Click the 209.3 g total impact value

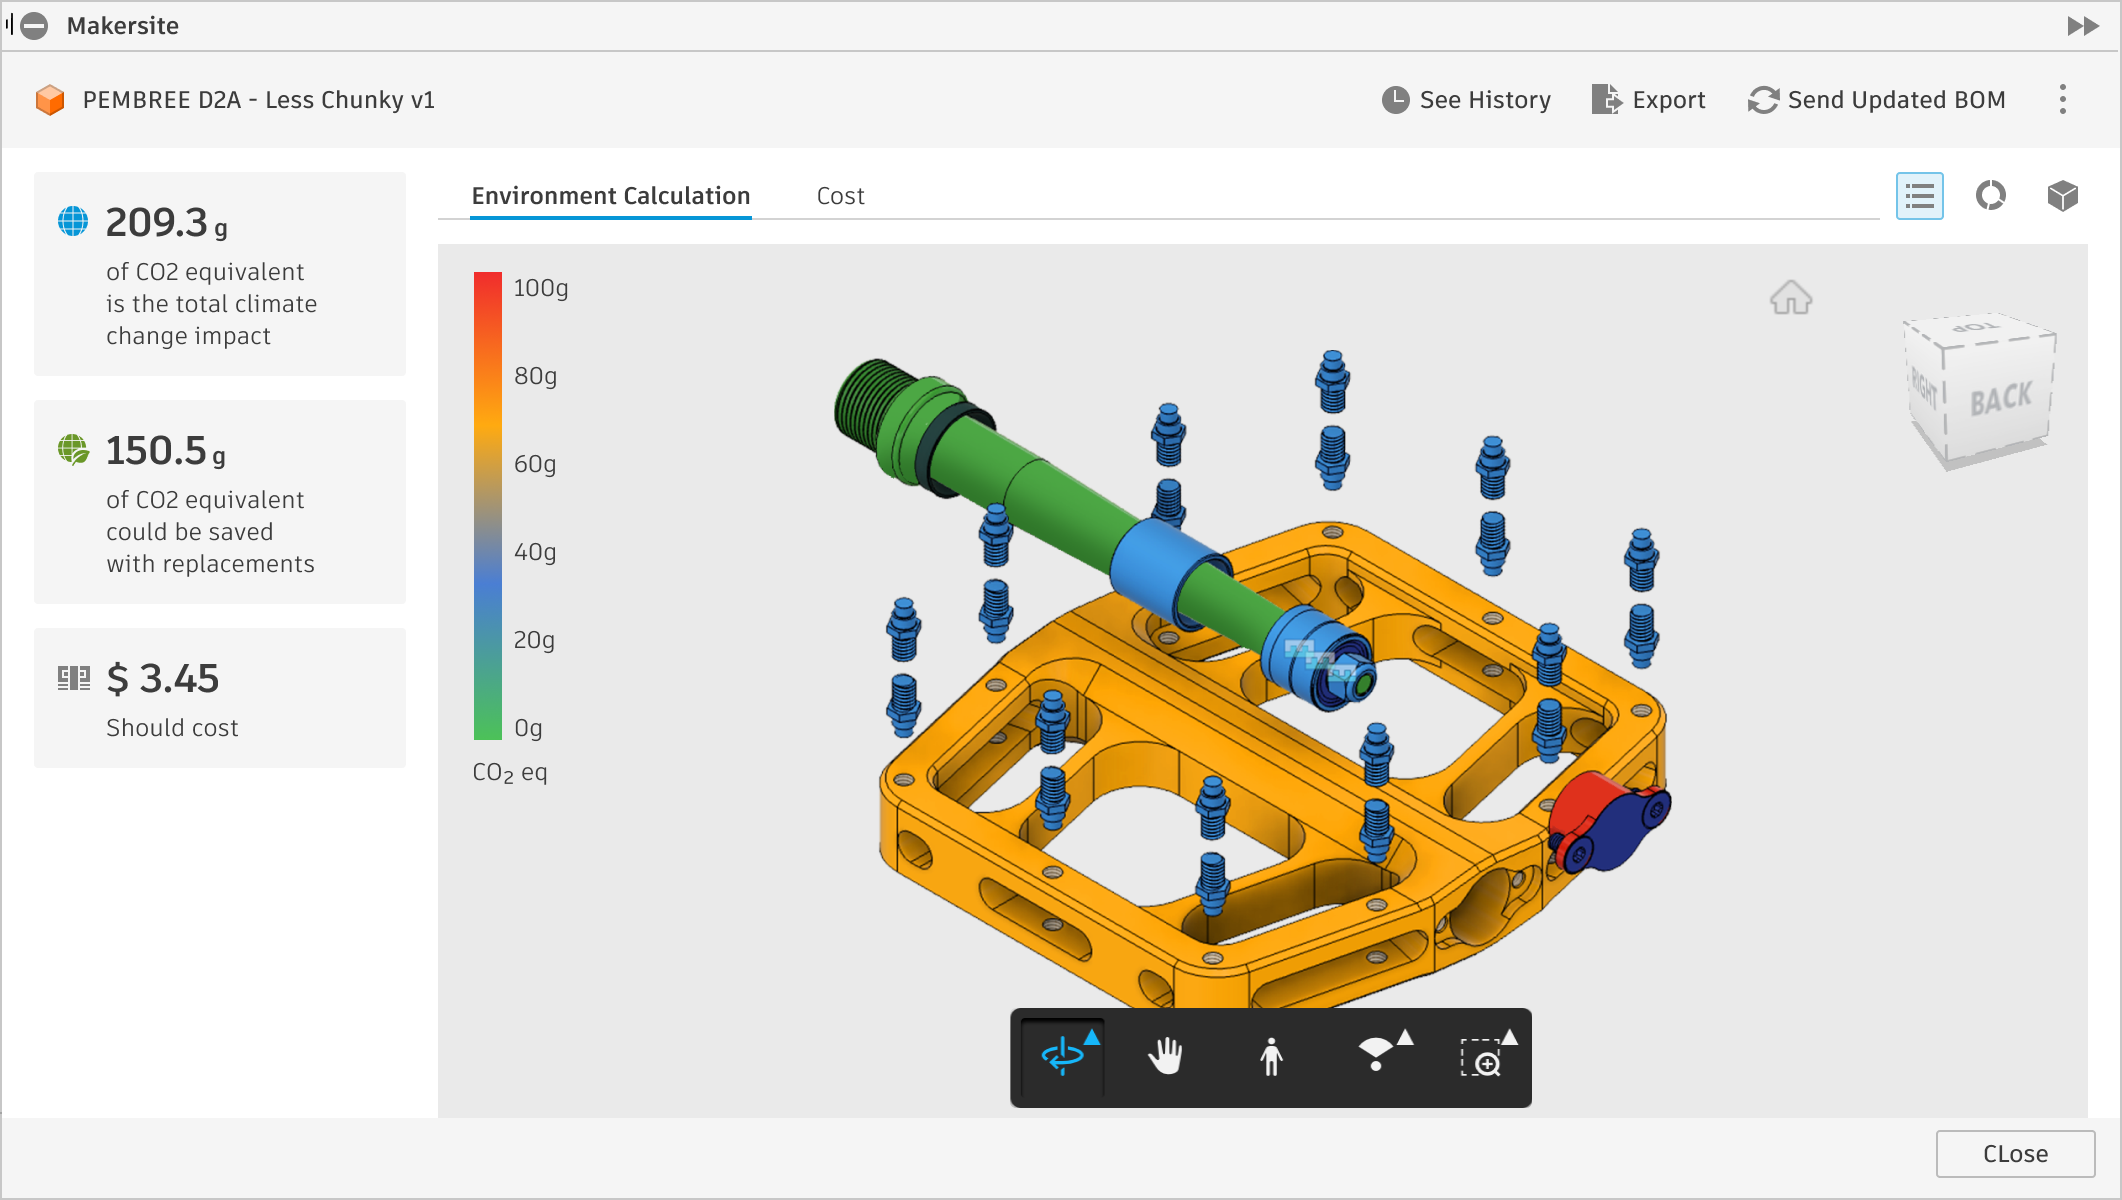pos(166,223)
